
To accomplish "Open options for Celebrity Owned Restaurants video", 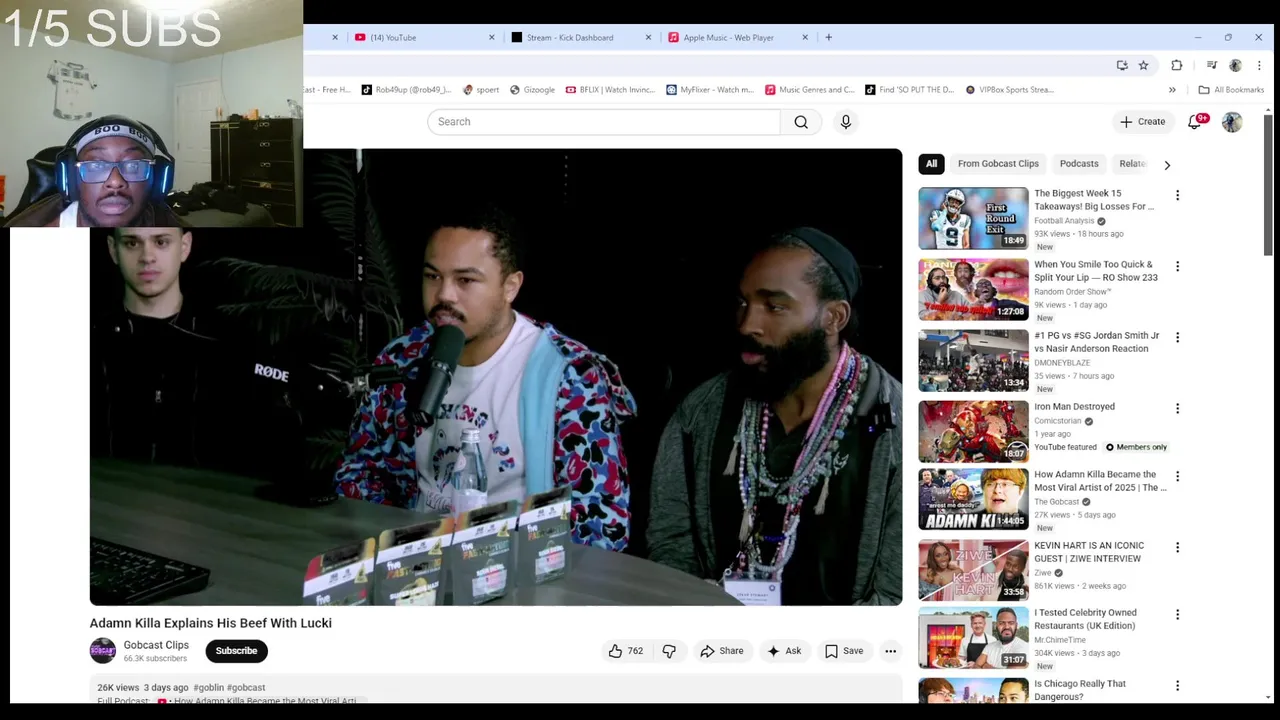I will (x=1177, y=614).
